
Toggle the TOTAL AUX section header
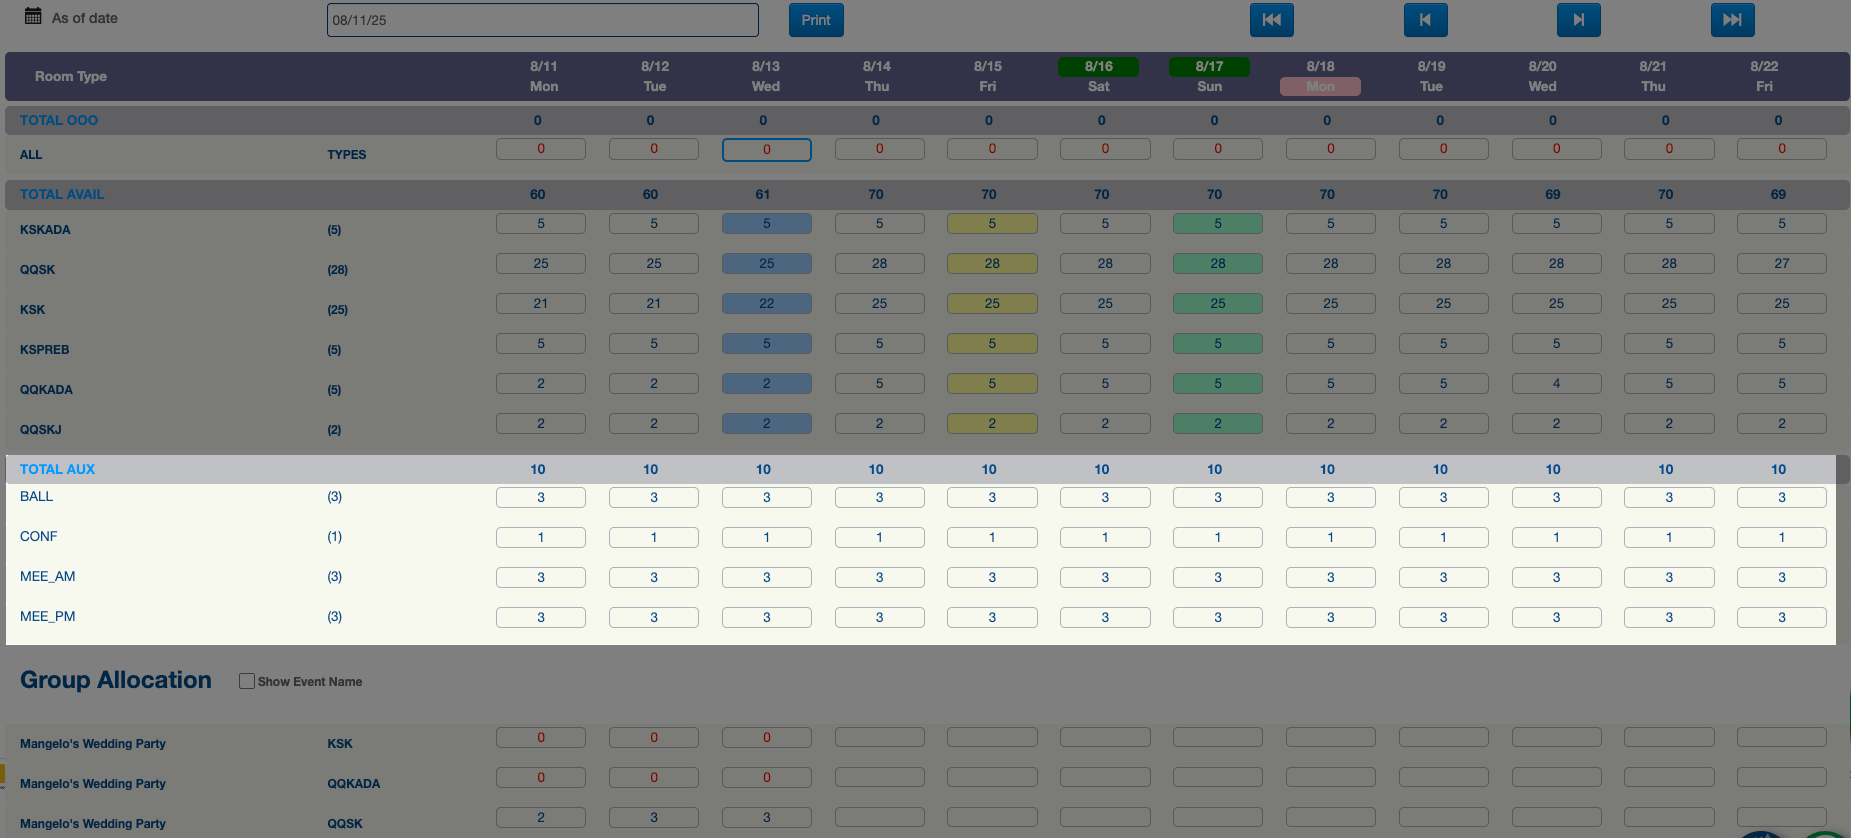[58, 469]
